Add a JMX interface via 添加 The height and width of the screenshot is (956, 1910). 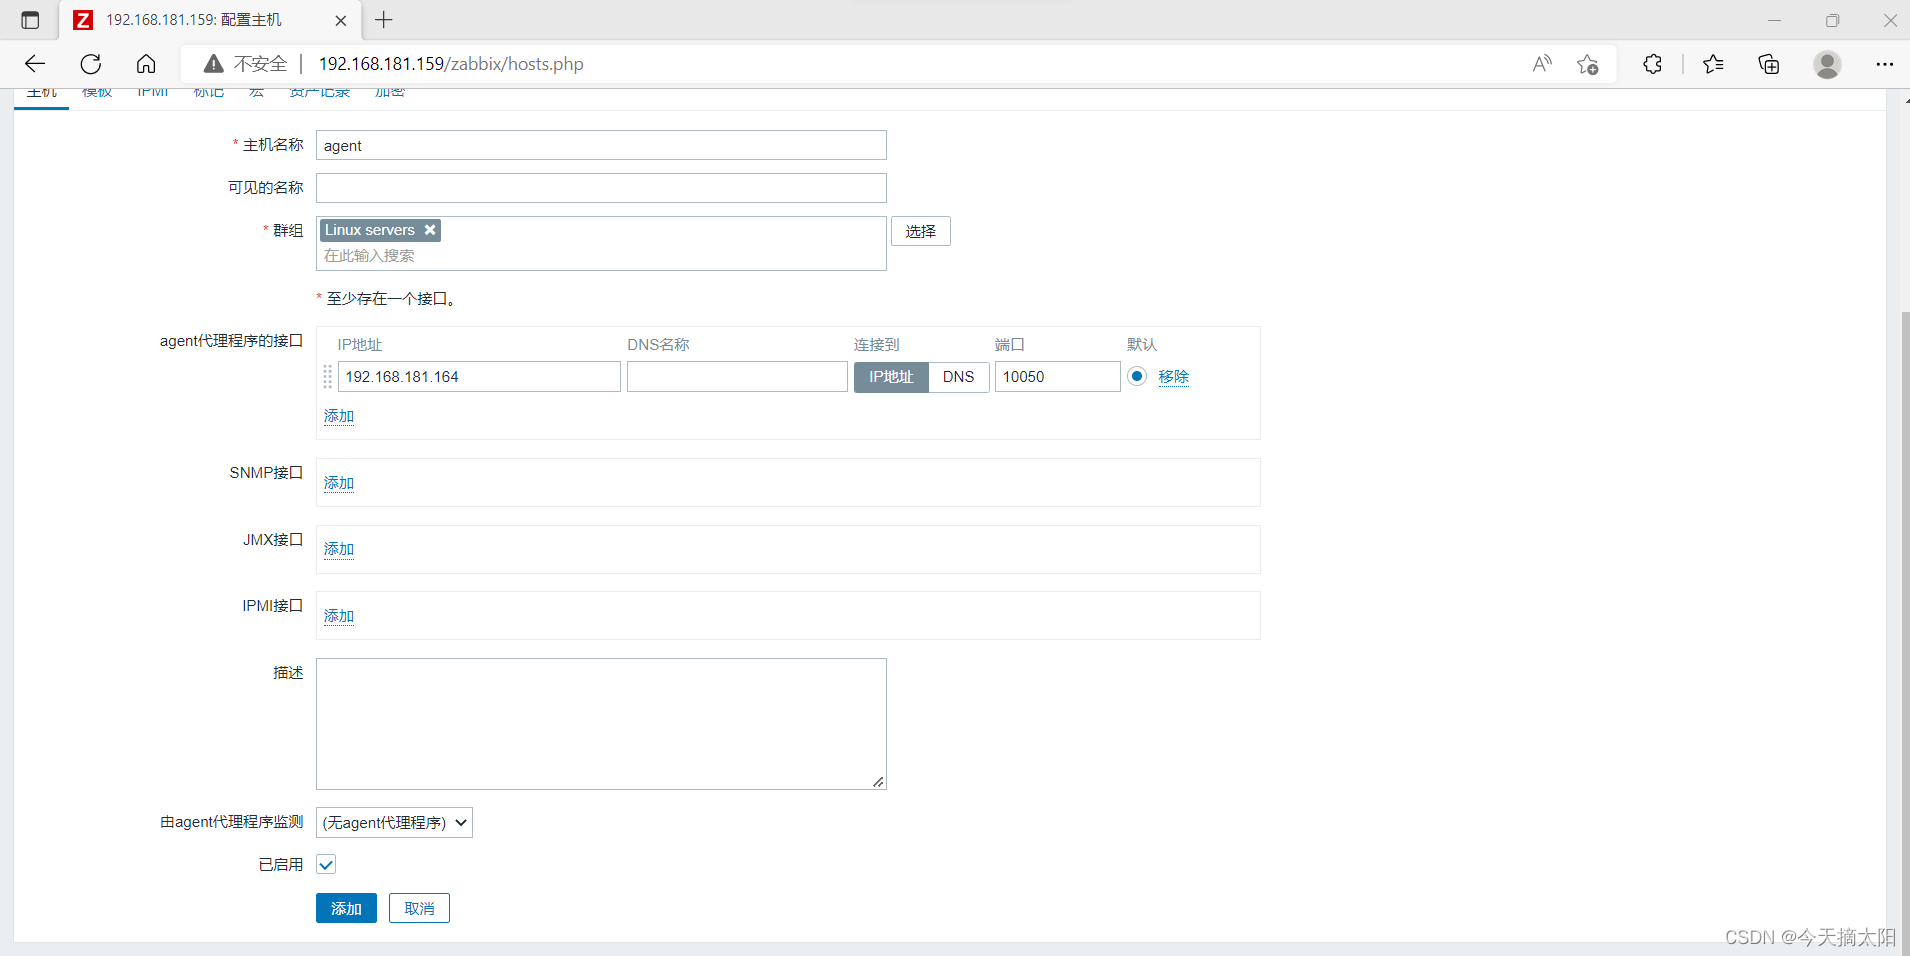pyautogui.click(x=339, y=549)
